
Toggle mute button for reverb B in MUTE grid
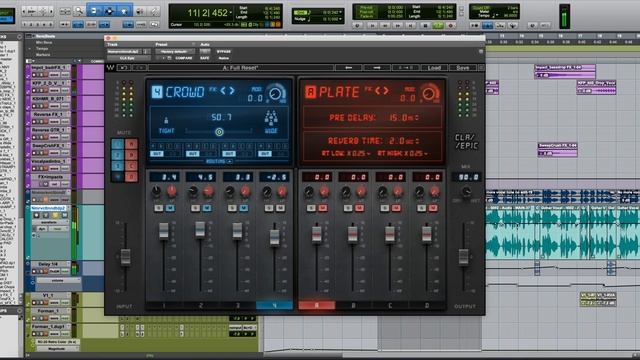(131, 155)
